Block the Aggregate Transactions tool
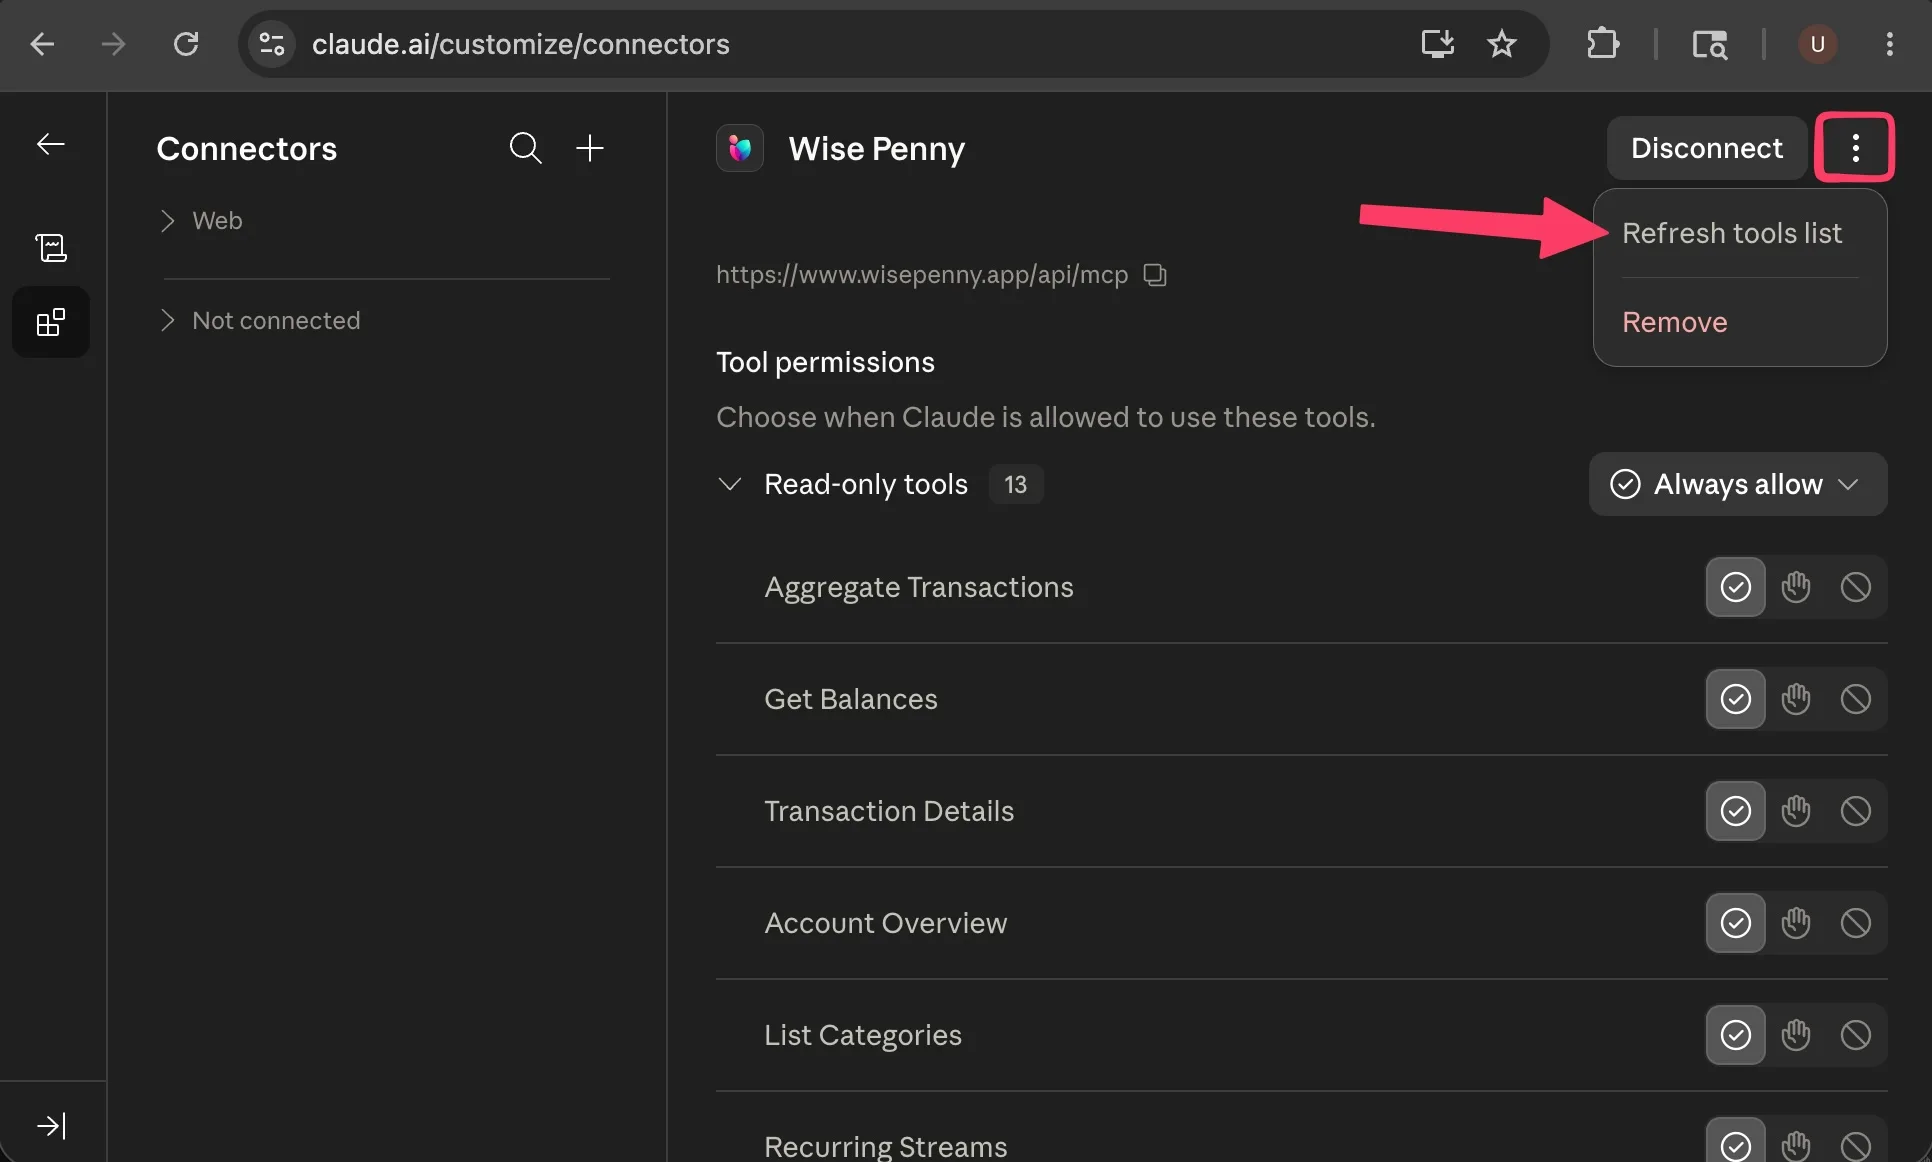 [x=1856, y=587]
